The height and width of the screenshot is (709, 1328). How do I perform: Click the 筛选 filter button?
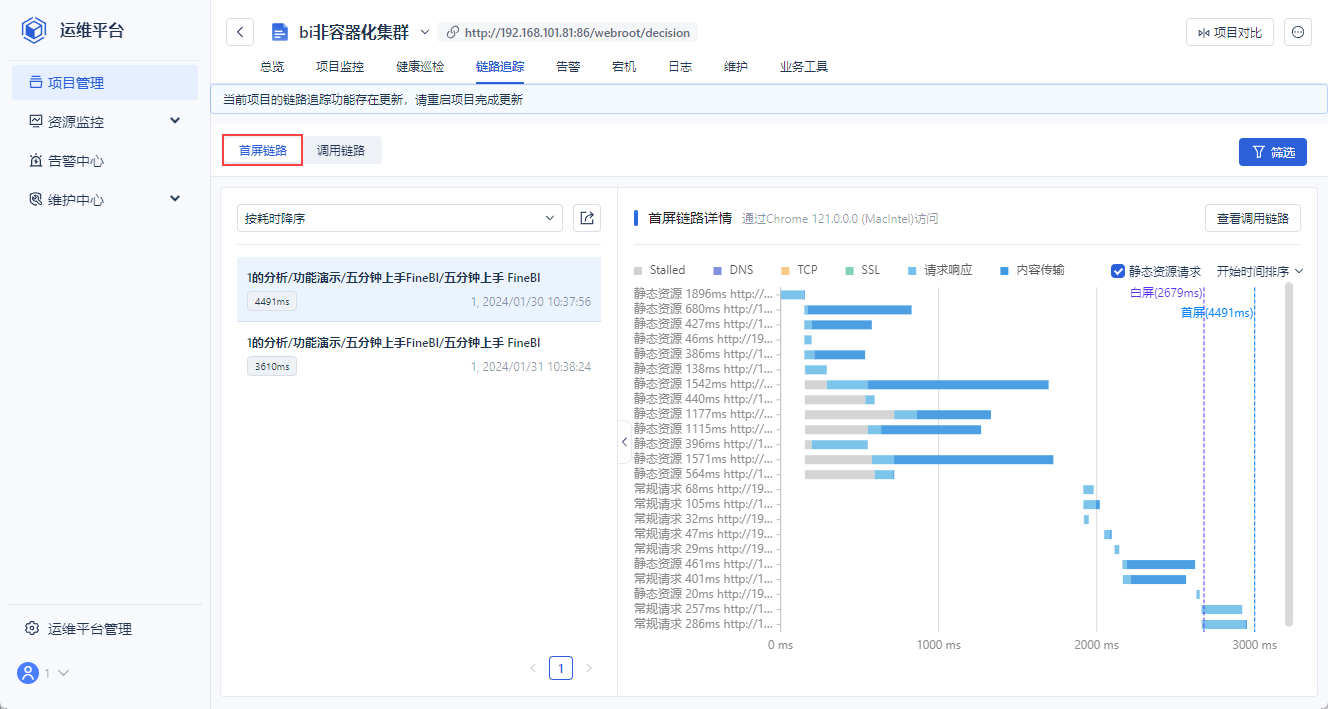[x=1272, y=152]
